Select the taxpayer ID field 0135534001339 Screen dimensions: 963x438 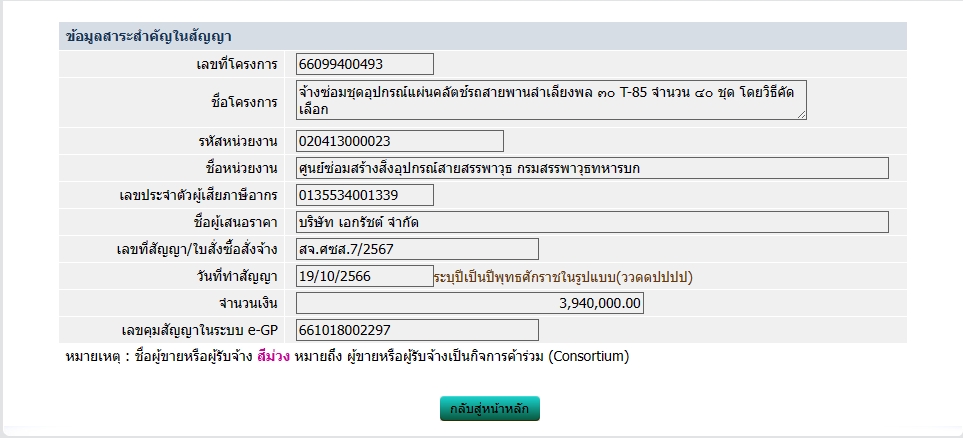click(x=365, y=195)
